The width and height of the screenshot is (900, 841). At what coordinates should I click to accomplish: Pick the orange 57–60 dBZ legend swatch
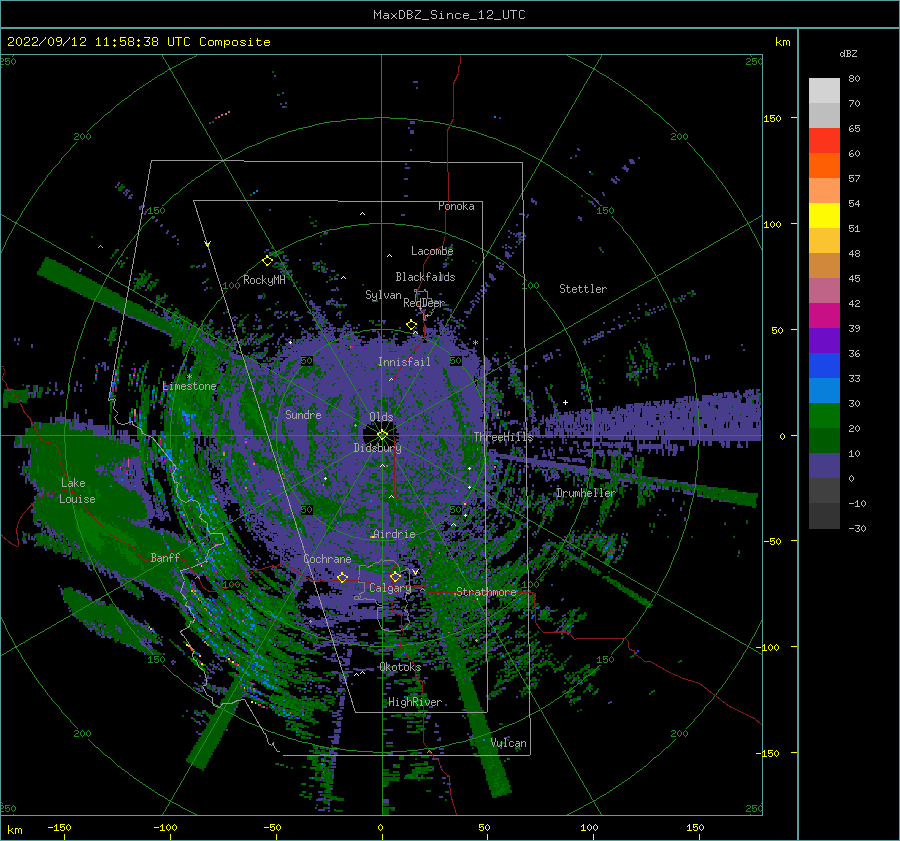824,166
